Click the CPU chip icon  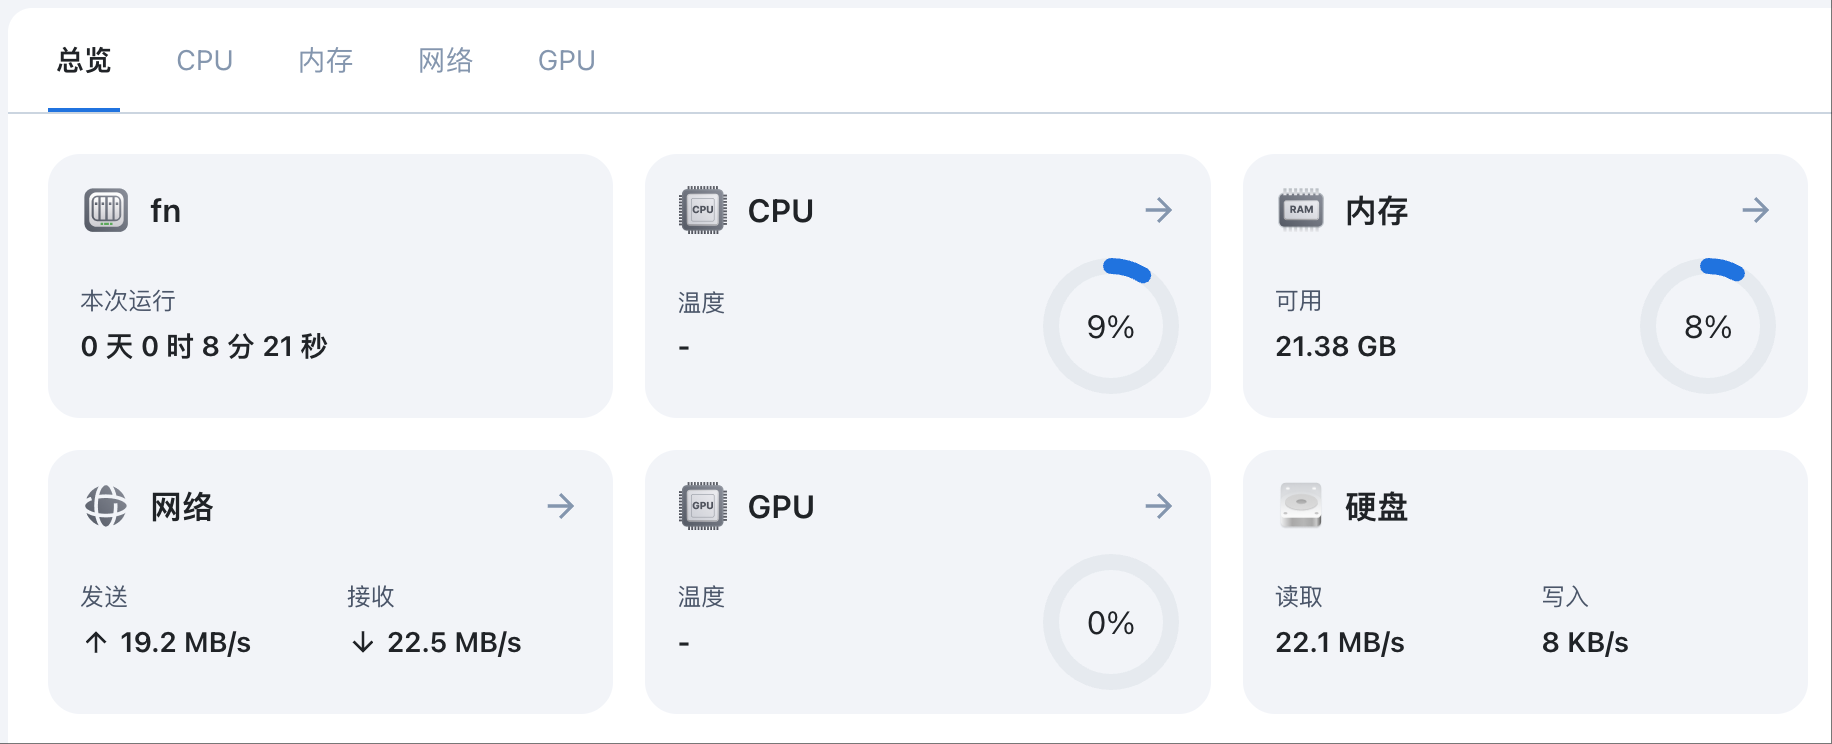pyautogui.click(x=702, y=210)
